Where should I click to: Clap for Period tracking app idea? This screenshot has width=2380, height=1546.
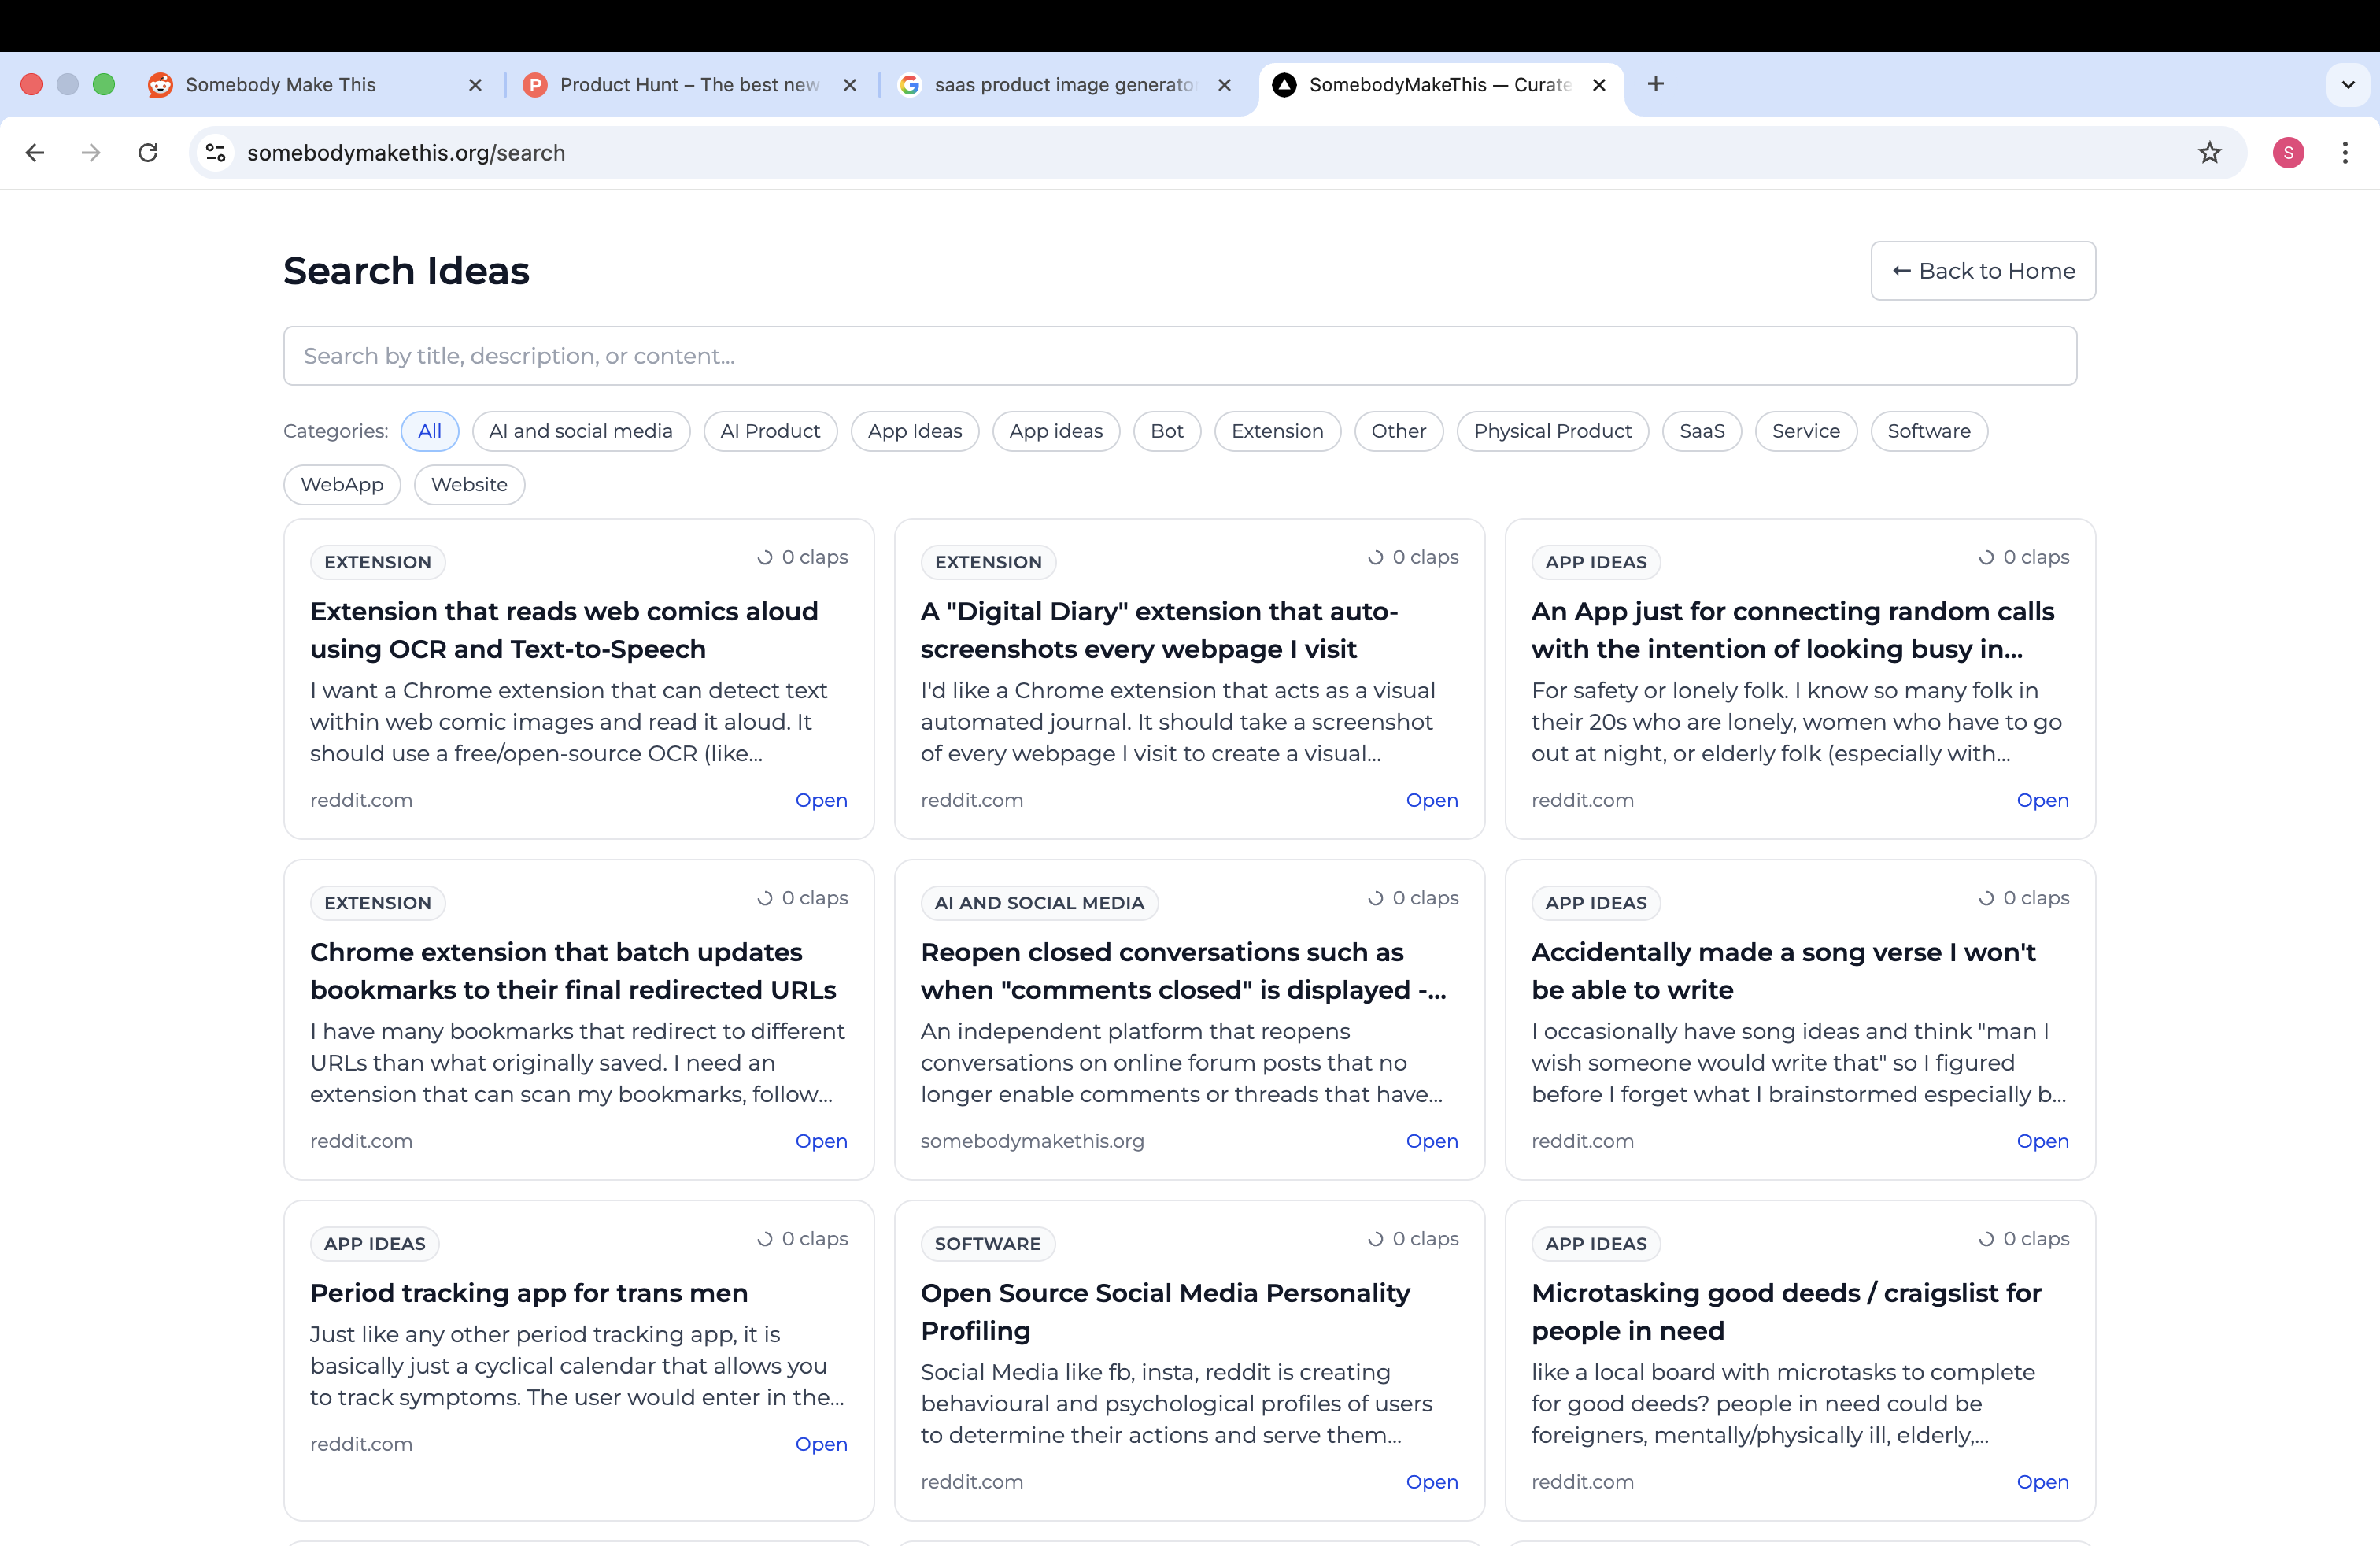802,1239
